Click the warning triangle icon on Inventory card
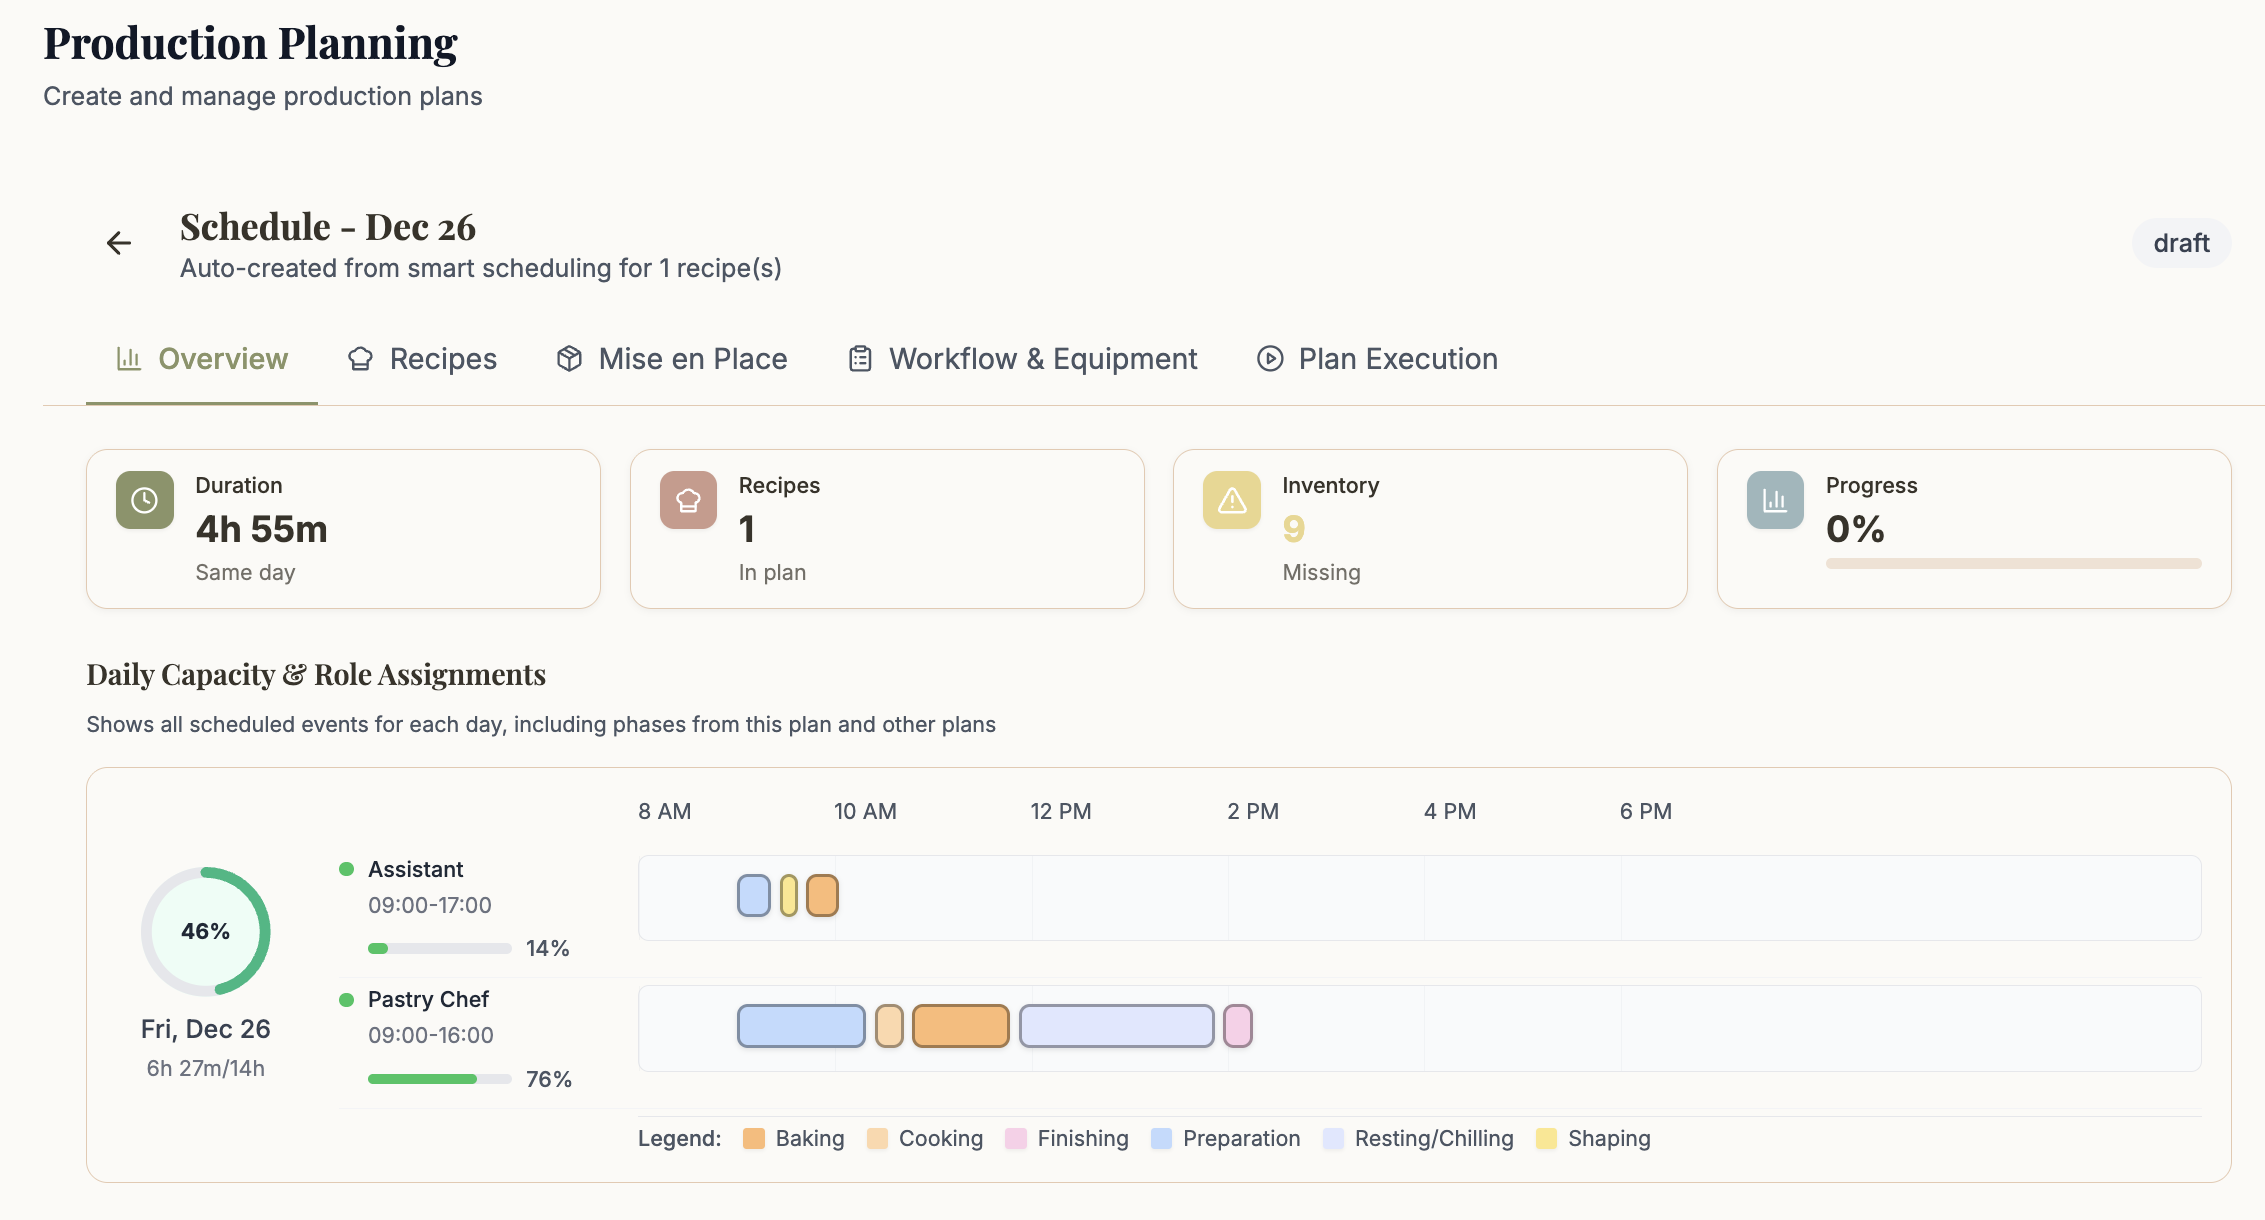2265x1220 pixels. click(x=1231, y=500)
